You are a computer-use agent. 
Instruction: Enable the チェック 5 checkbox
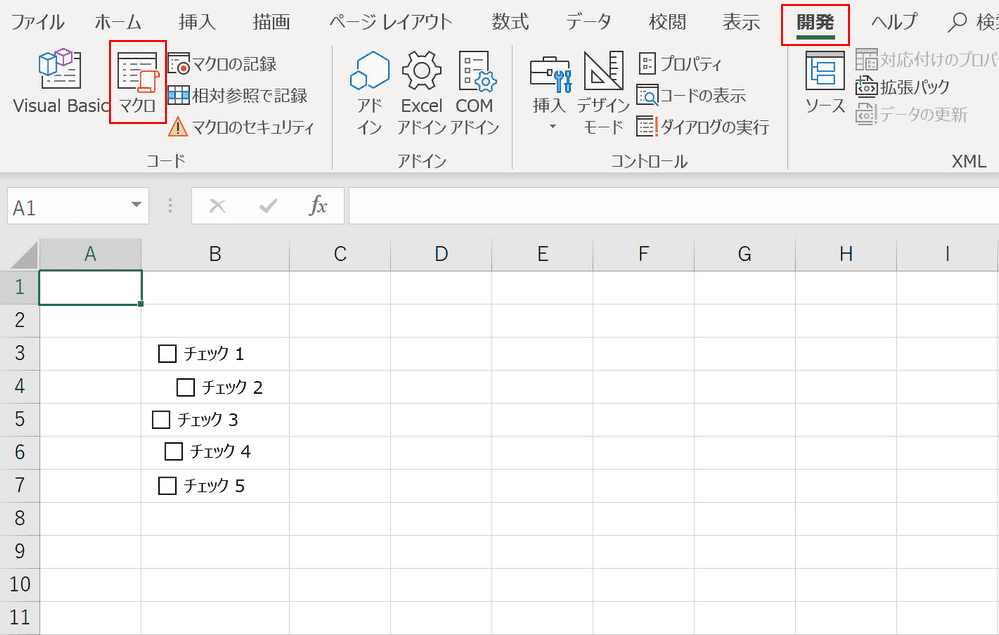pos(167,485)
